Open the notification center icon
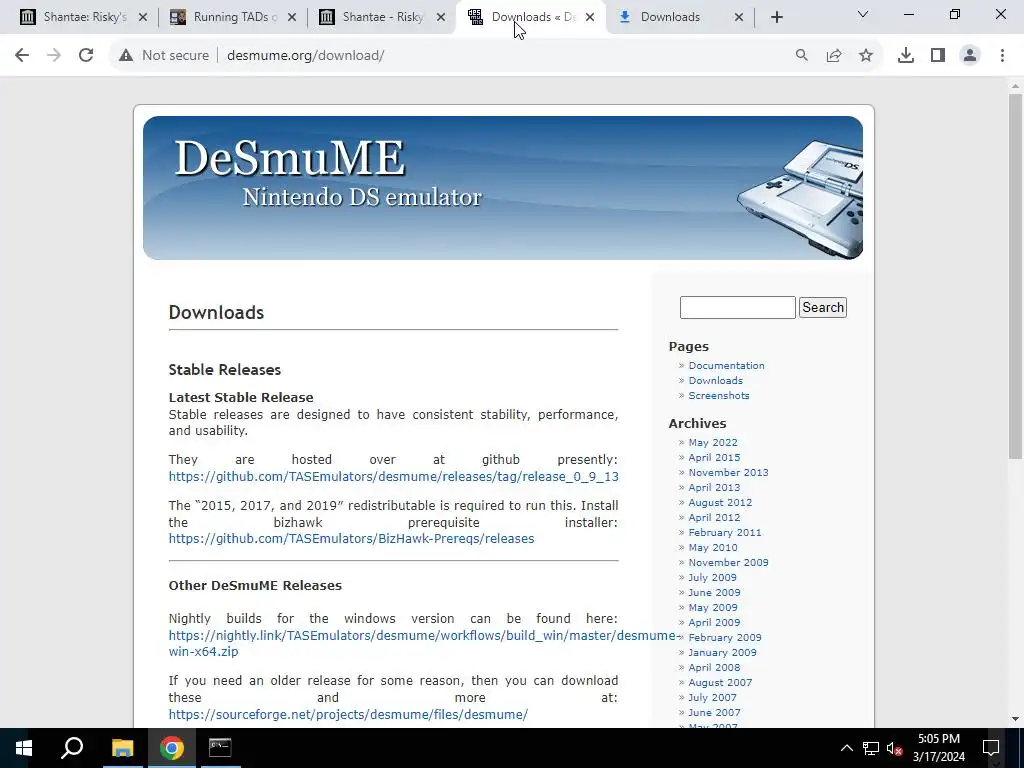1024x768 pixels. 991,748
